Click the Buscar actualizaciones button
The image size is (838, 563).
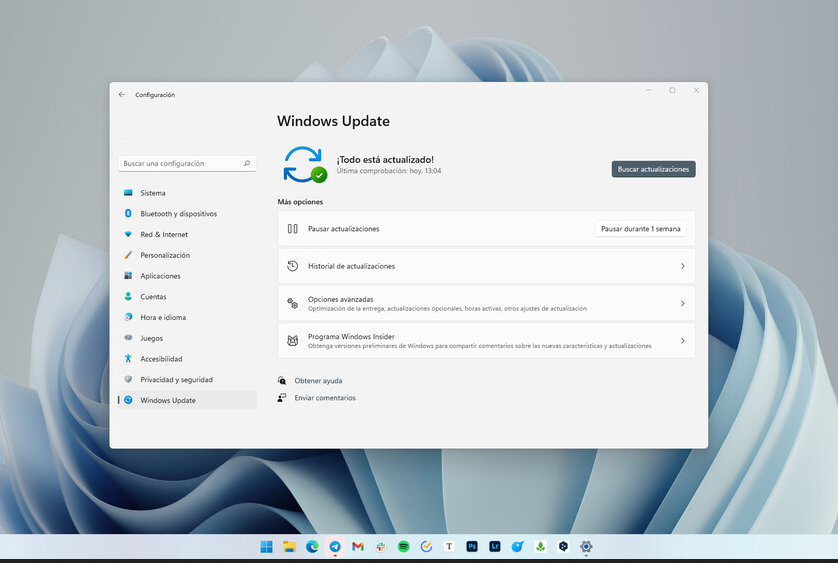(x=654, y=169)
